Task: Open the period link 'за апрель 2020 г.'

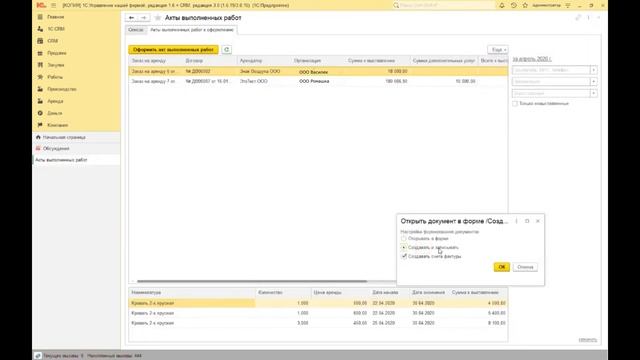Action: 532,59
